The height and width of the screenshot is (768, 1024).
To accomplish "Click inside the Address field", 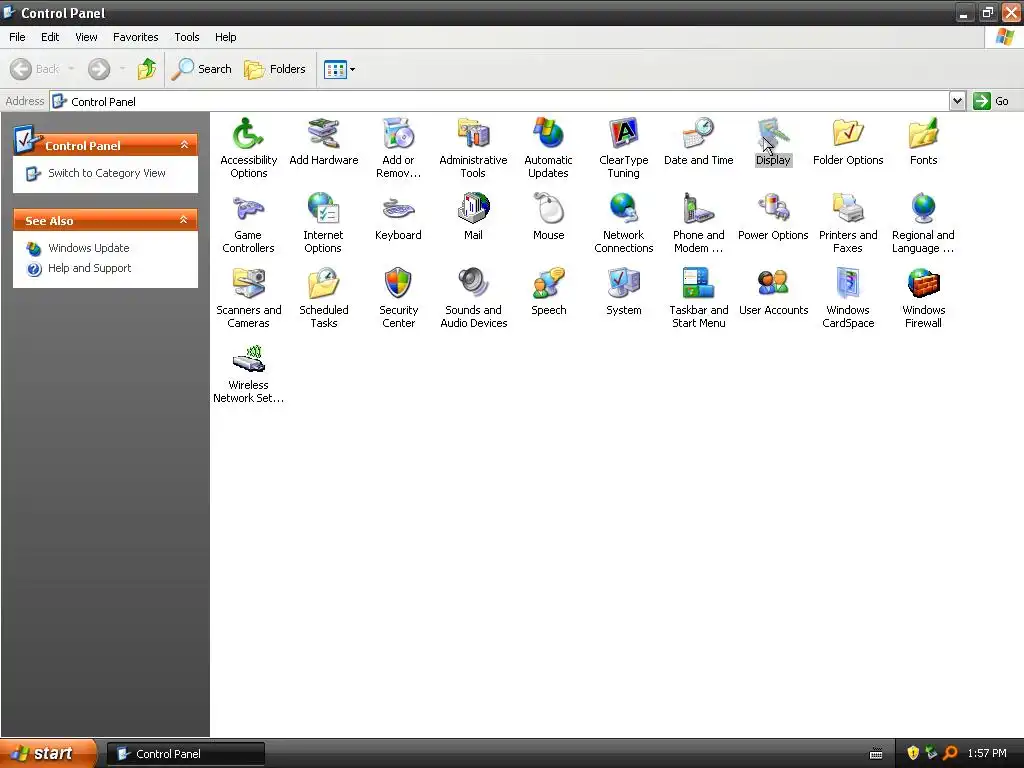I will pos(500,101).
